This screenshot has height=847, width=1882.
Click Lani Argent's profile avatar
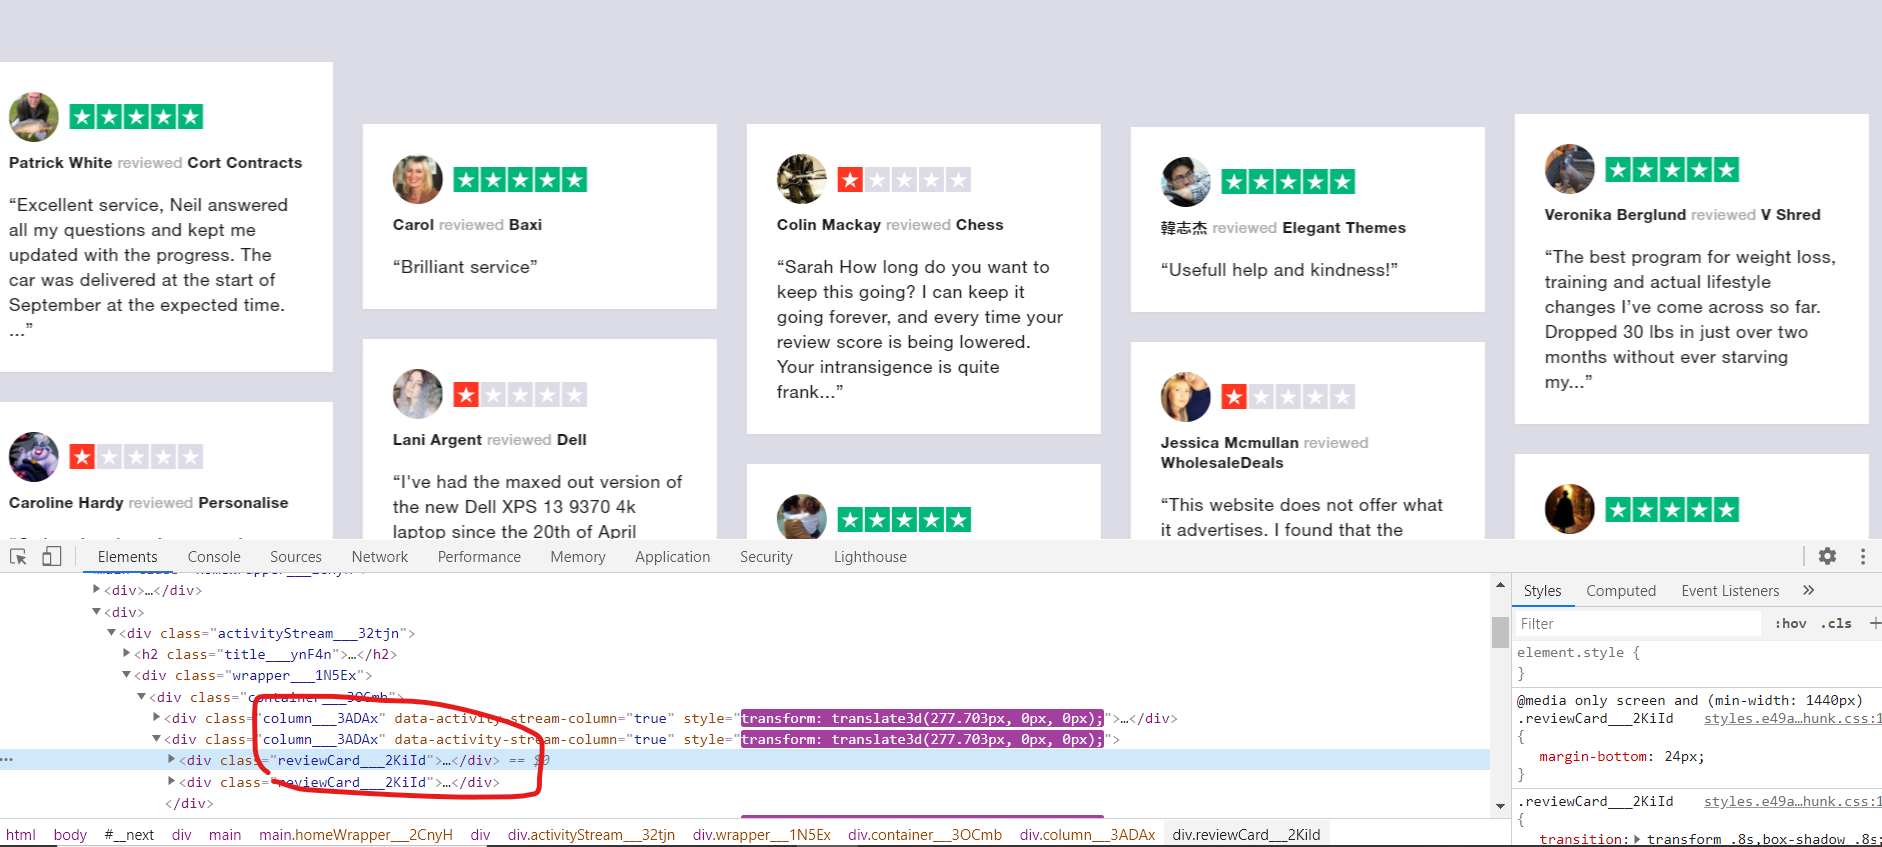click(417, 394)
